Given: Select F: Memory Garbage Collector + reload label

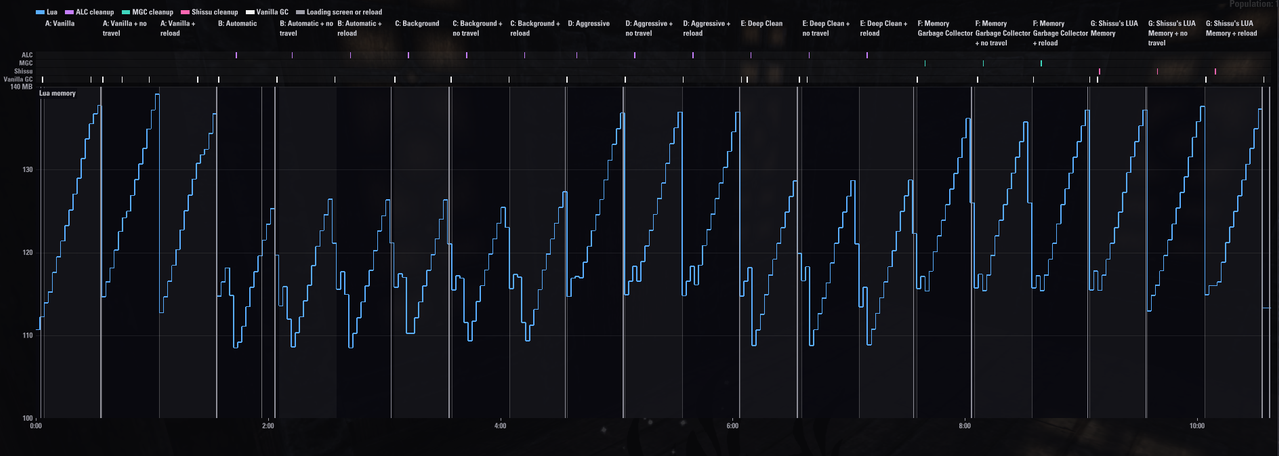Looking at the screenshot, I should 1060,33.
